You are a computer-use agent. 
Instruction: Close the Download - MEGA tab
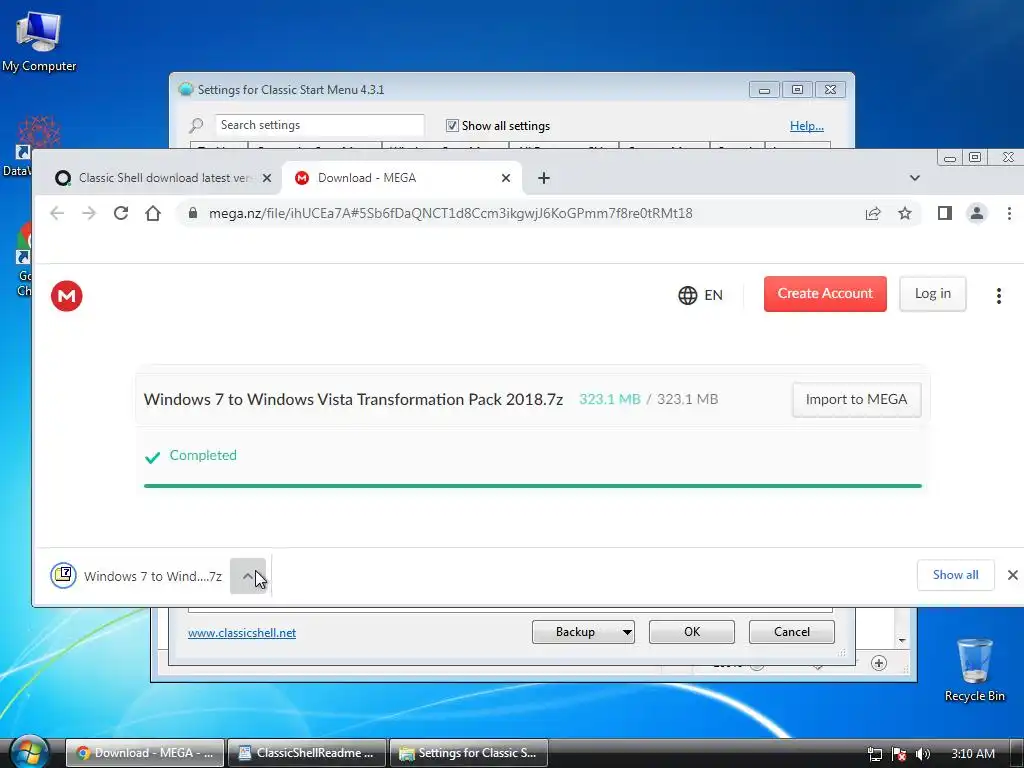pyautogui.click(x=505, y=178)
